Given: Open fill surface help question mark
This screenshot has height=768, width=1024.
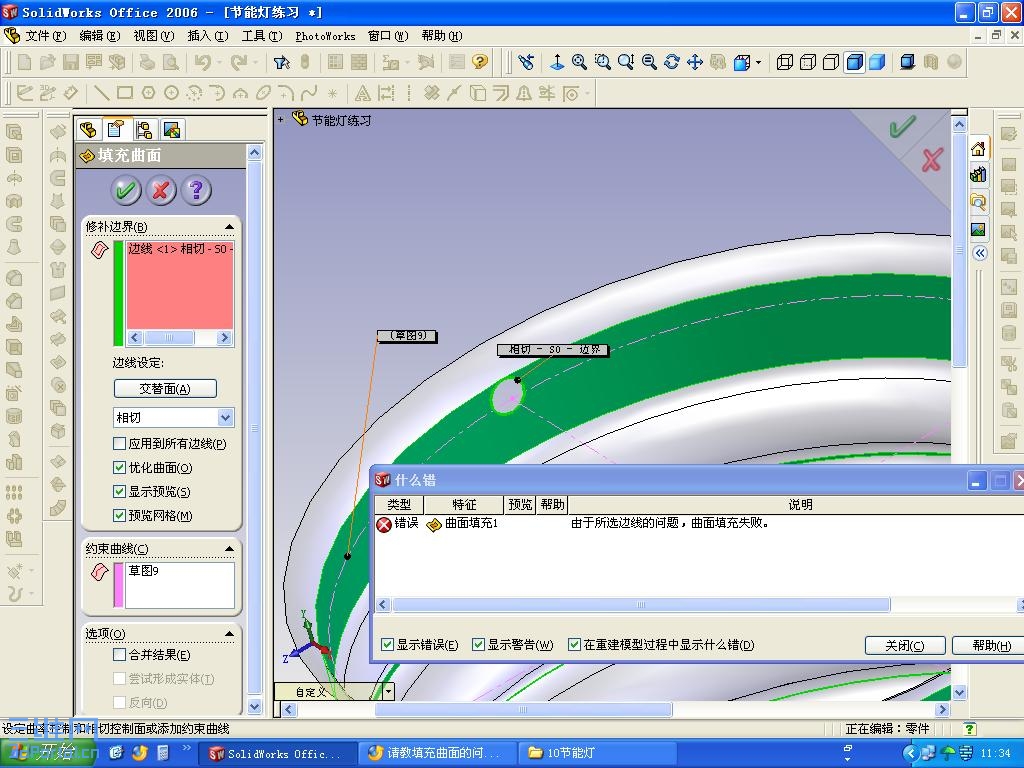Looking at the screenshot, I should [x=196, y=190].
